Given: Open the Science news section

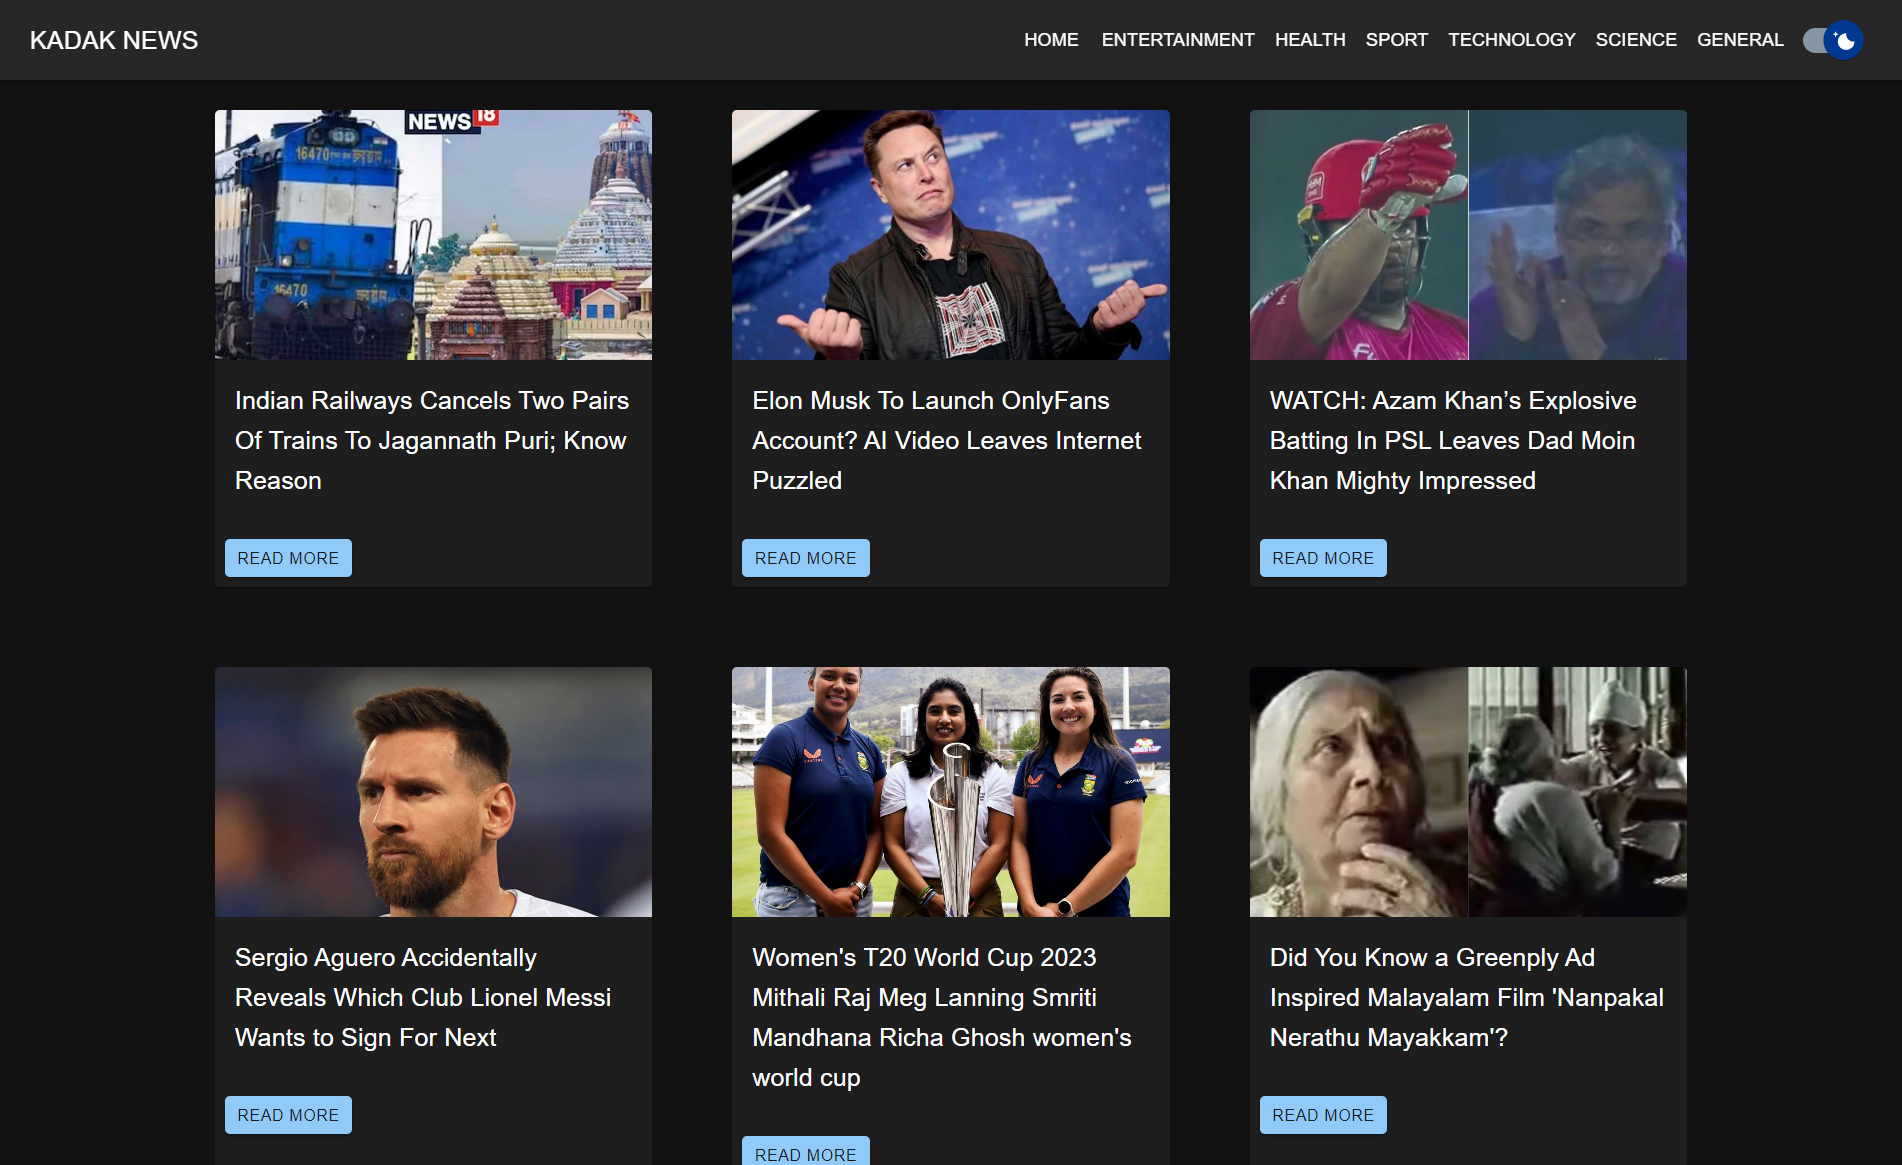Looking at the screenshot, I should click(x=1635, y=40).
